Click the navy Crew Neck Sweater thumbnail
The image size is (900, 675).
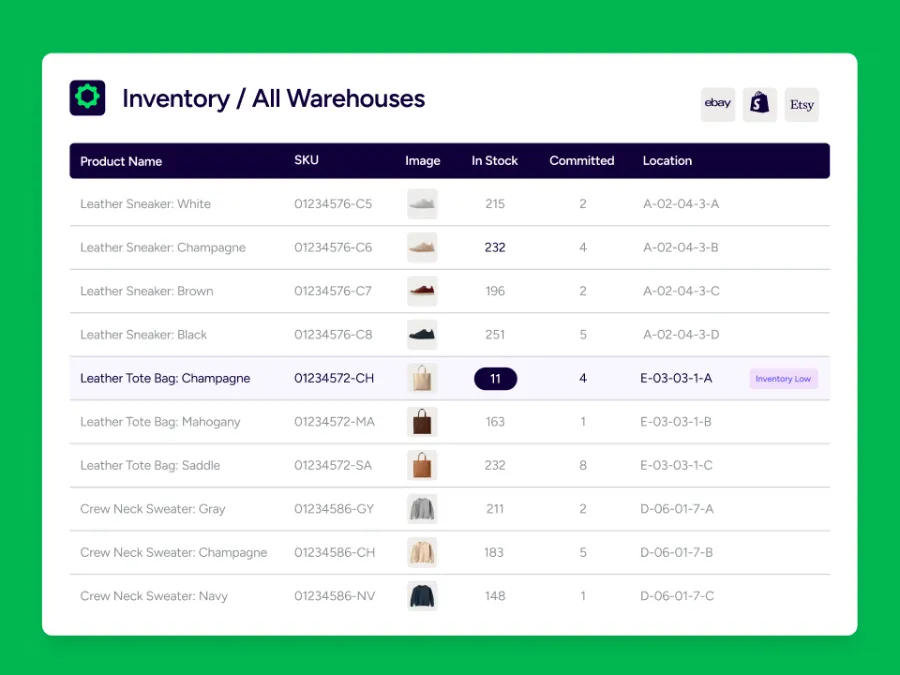[422, 596]
